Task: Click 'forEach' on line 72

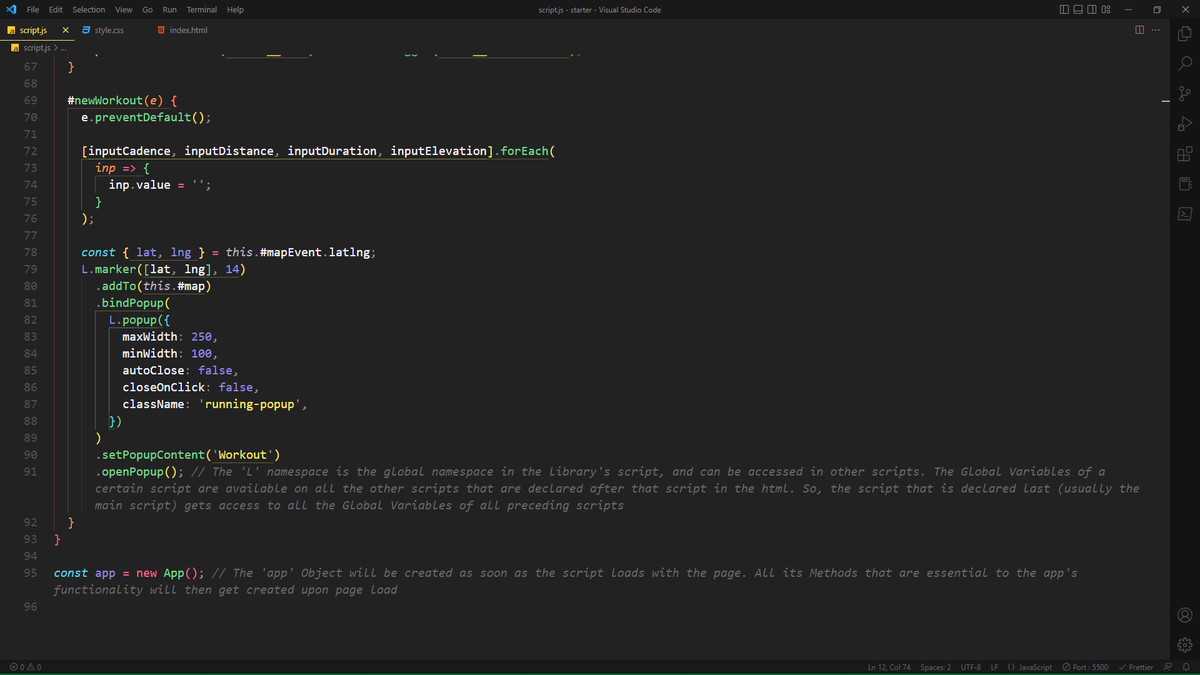Action: (x=525, y=151)
